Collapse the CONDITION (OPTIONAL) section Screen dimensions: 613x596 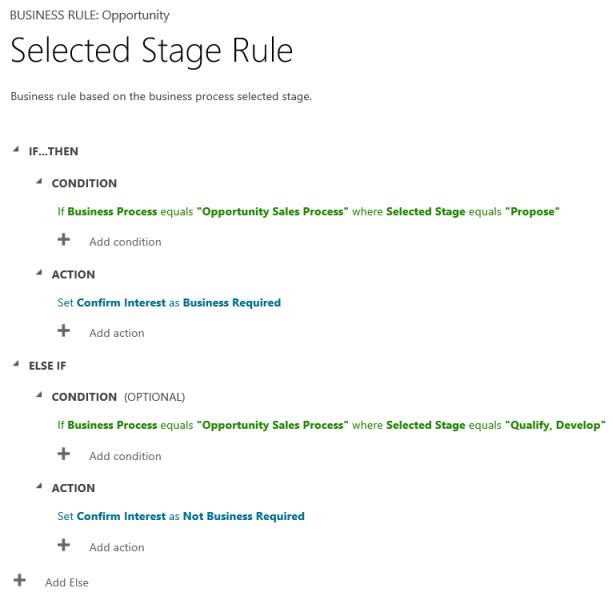pyautogui.click(x=39, y=396)
